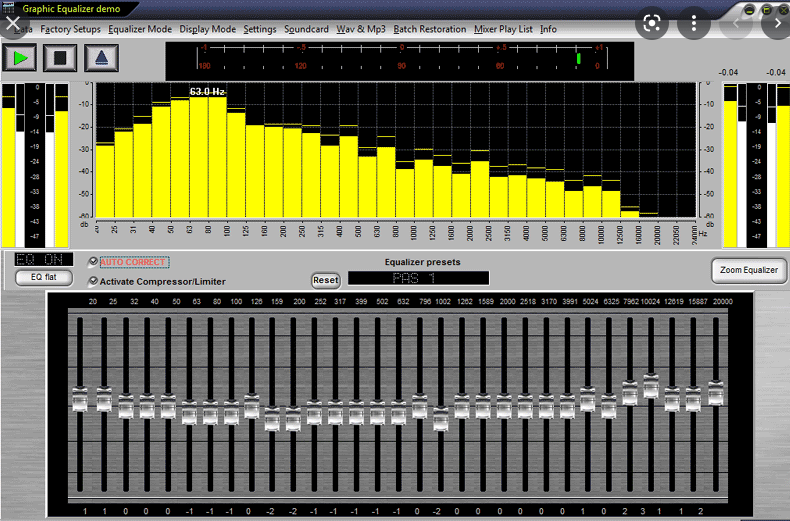Open the Settings menu

(x=260, y=29)
